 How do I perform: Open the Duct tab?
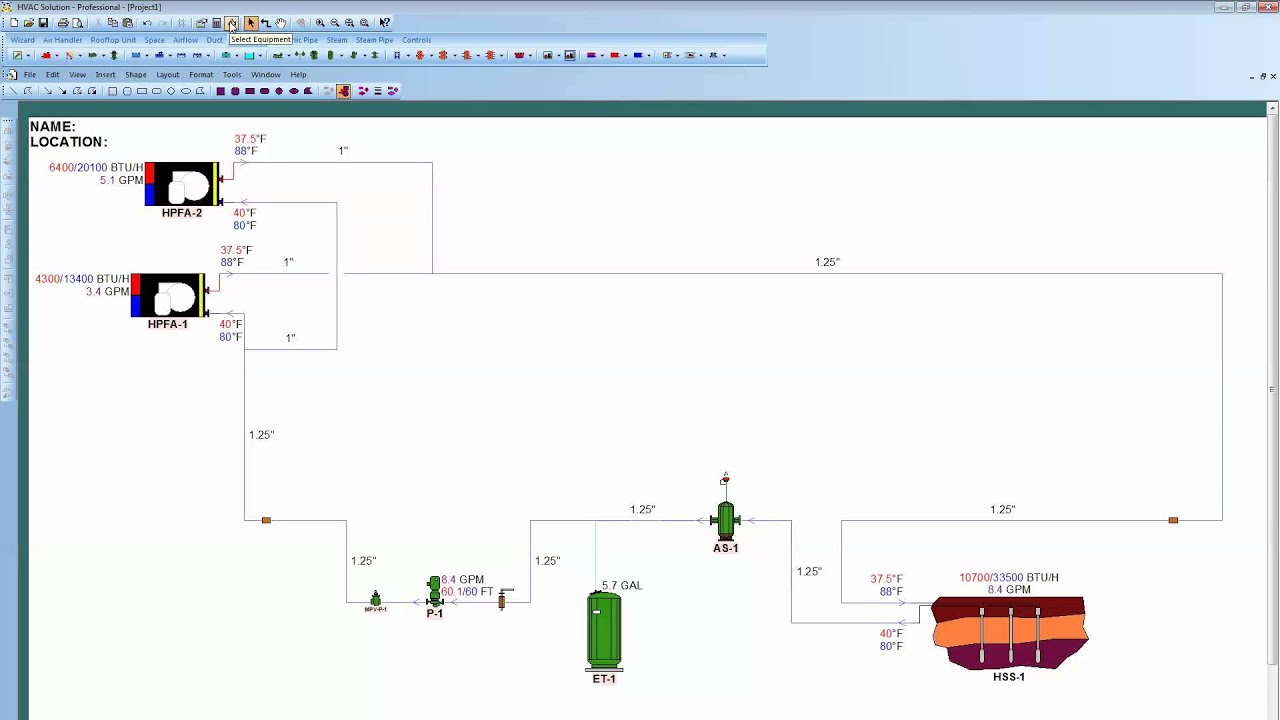point(214,40)
